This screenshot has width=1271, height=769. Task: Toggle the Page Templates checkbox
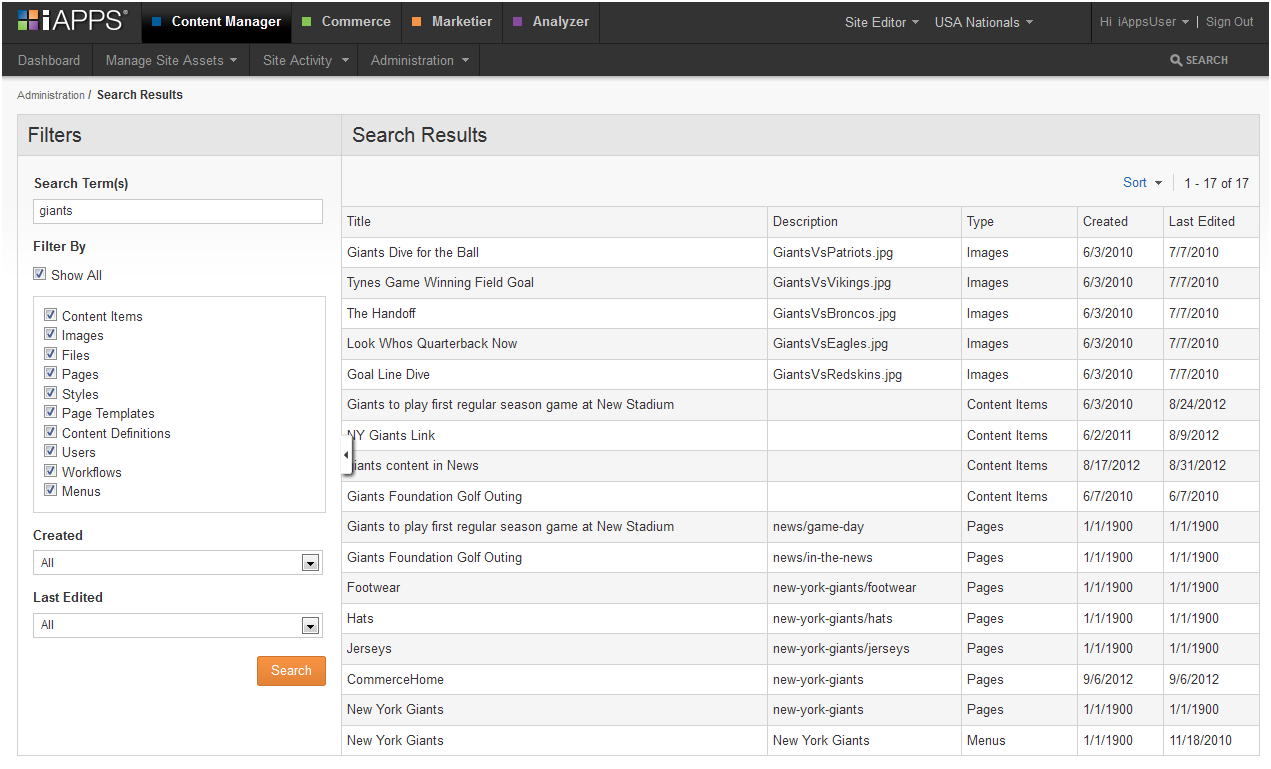[x=50, y=413]
